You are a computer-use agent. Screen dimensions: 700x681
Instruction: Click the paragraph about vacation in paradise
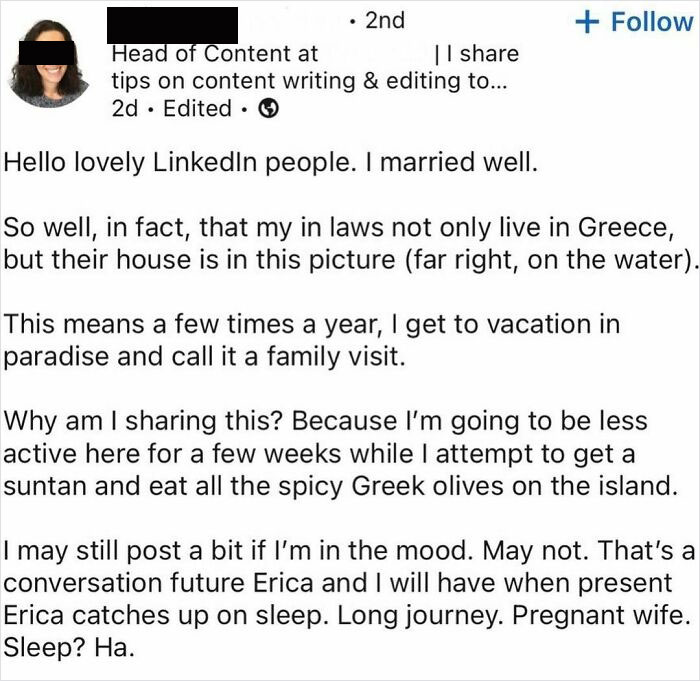coord(312,340)
